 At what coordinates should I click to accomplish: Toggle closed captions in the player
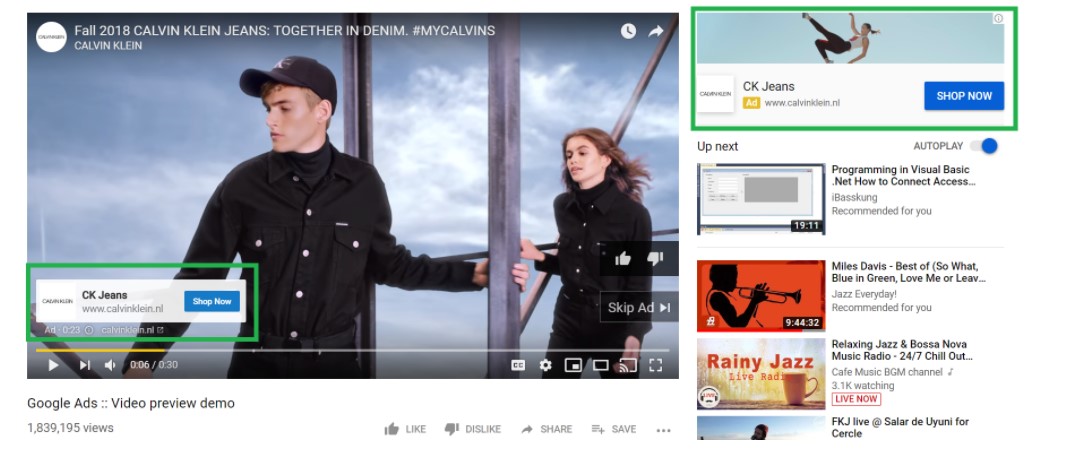click(518, 365)
